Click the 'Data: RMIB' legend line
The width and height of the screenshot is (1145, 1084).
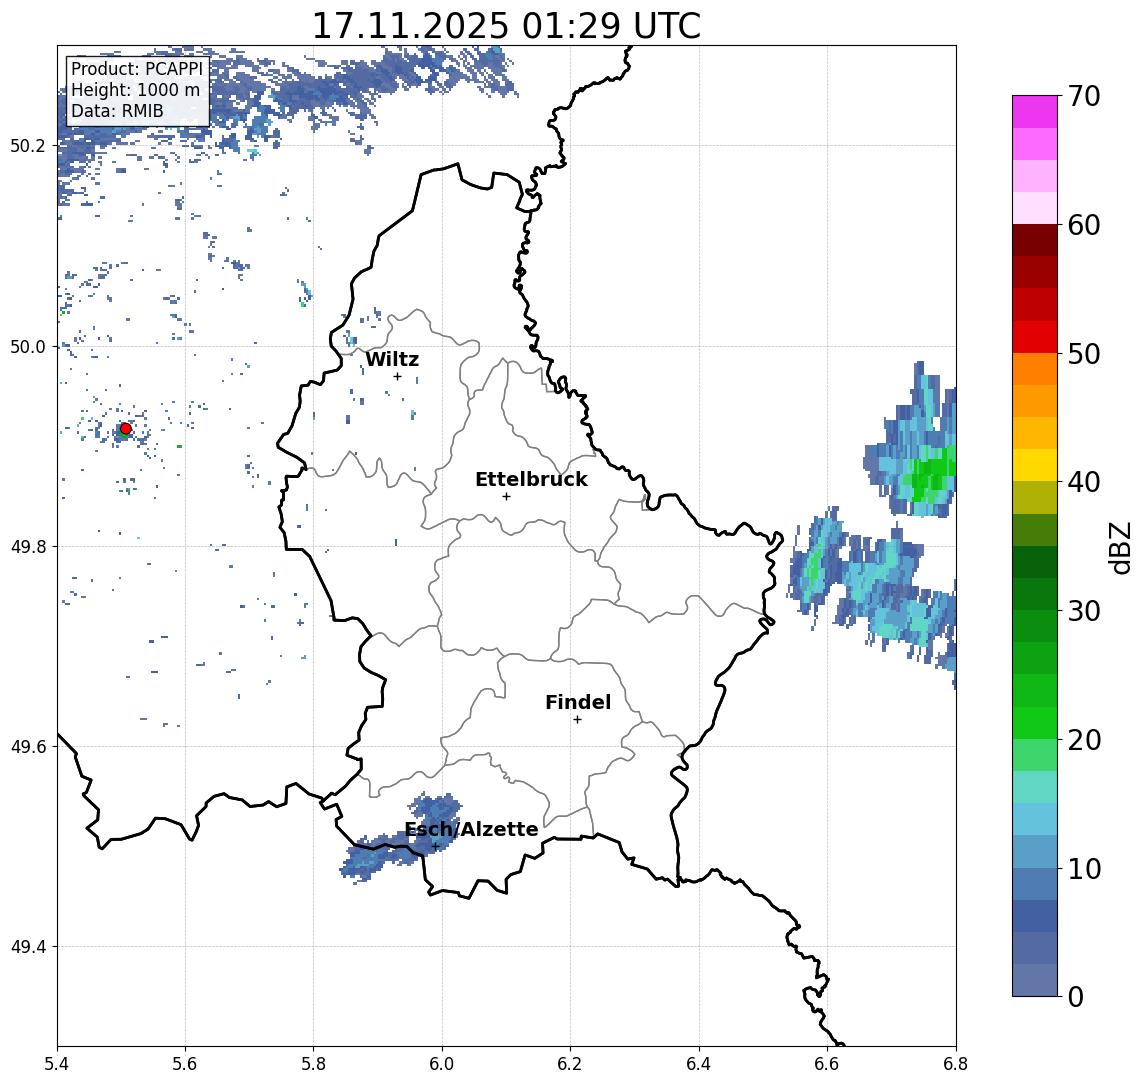pyautogui.click(x=117, y=111)
